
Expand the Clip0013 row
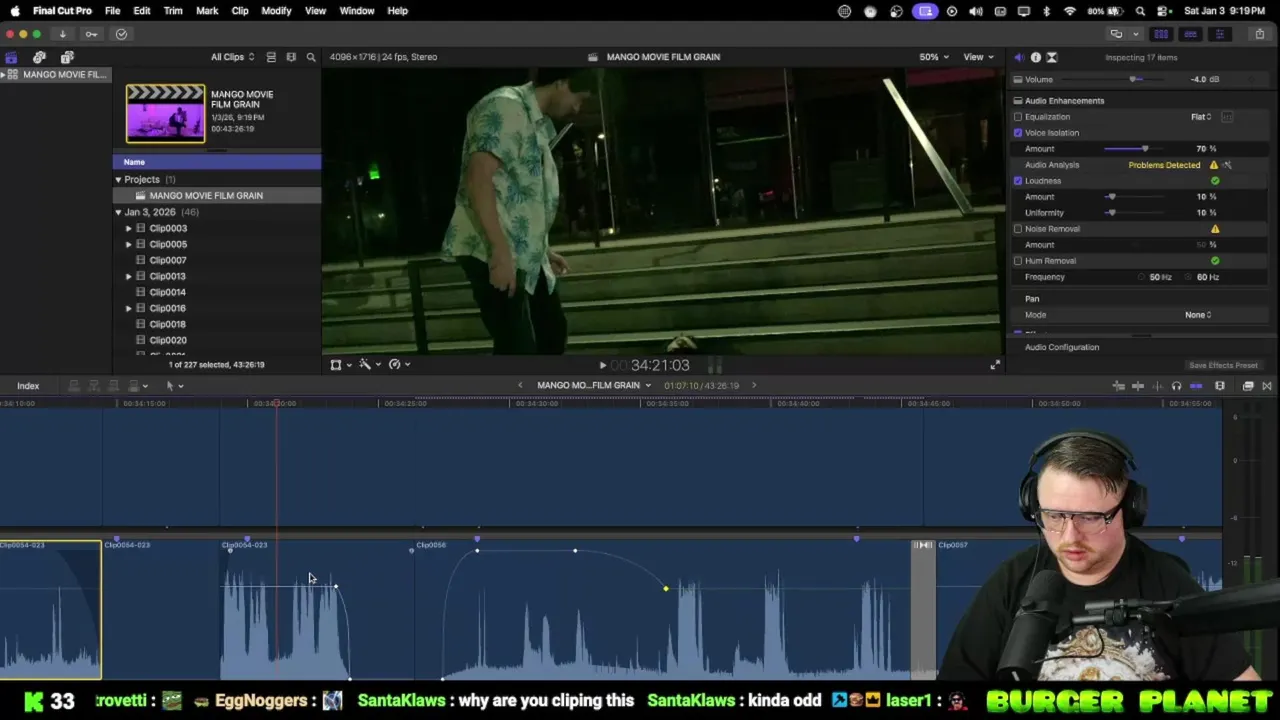pos(128,276)
